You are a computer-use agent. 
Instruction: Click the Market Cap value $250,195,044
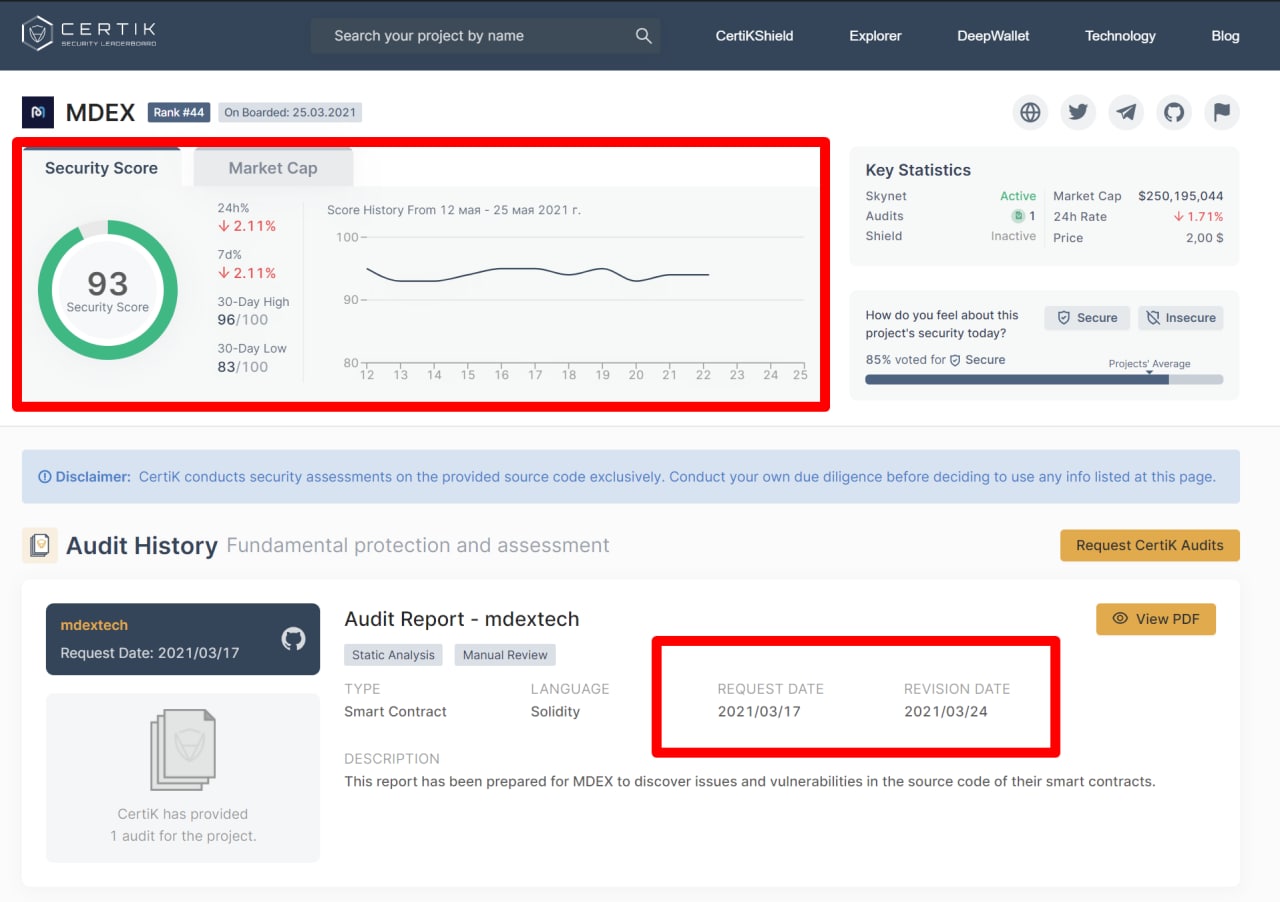[1180, 196]
